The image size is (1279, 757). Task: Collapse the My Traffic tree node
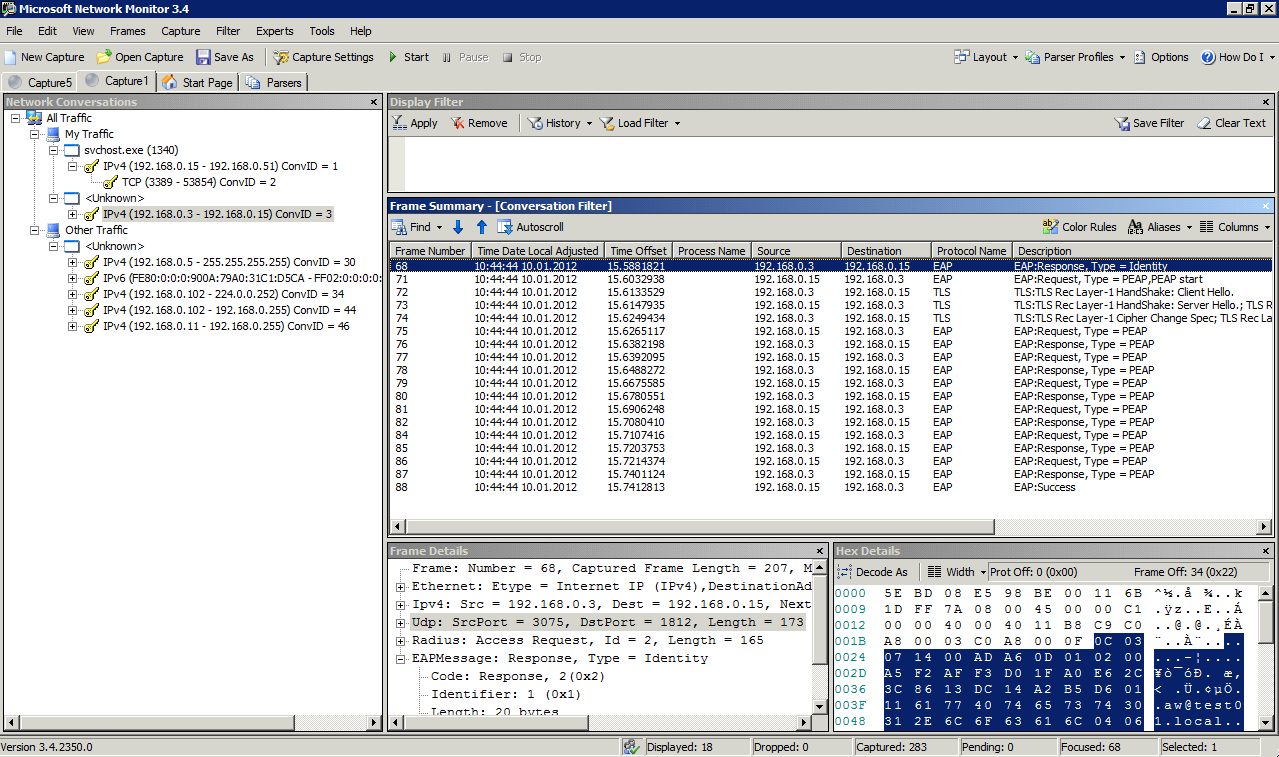35,134
